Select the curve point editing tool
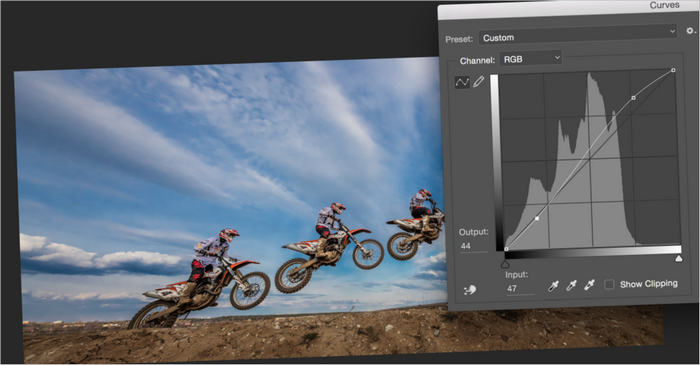 click(462, 82)
